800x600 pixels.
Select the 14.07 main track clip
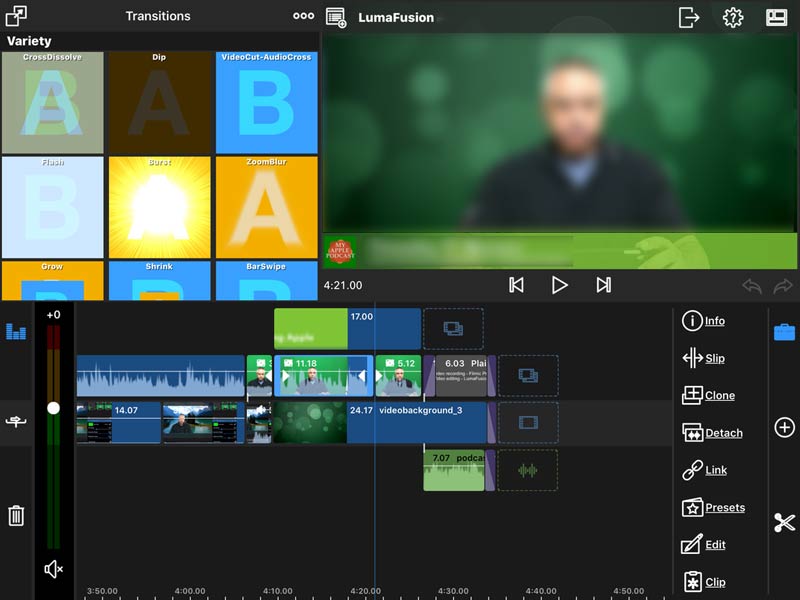[x=118, y=422]
